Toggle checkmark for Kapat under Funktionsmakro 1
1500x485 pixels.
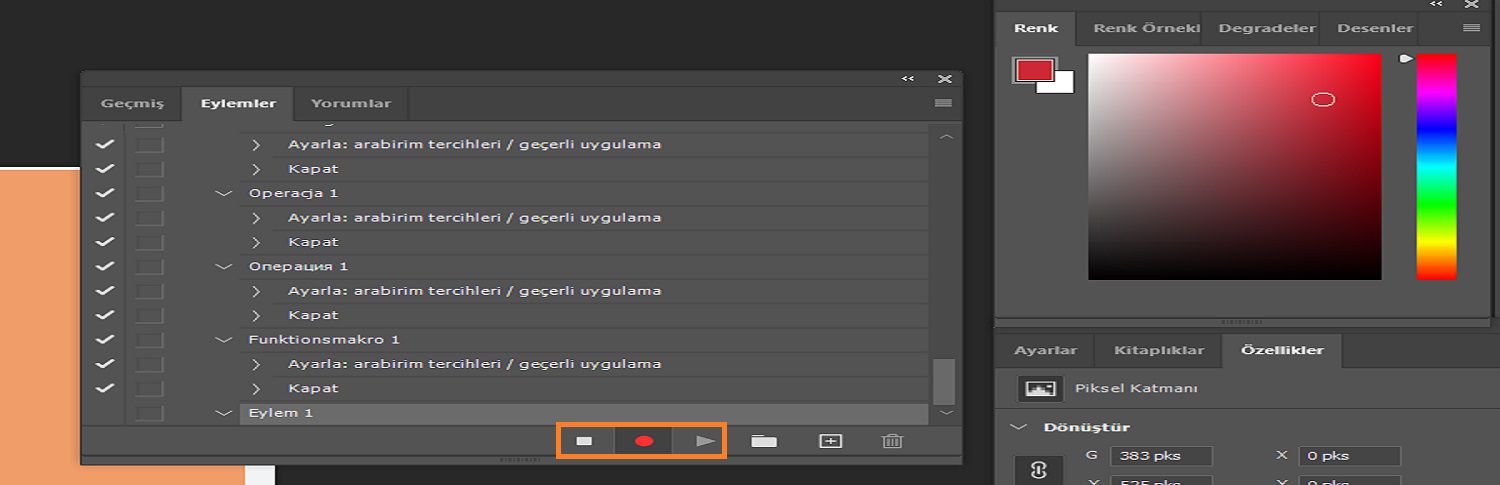point(104,388)
